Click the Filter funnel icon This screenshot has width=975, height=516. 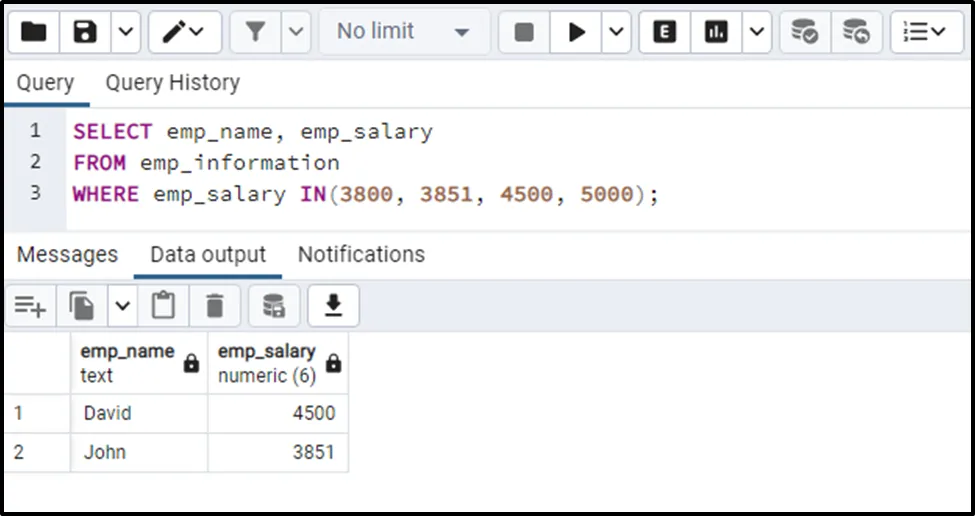coord(255,32)
